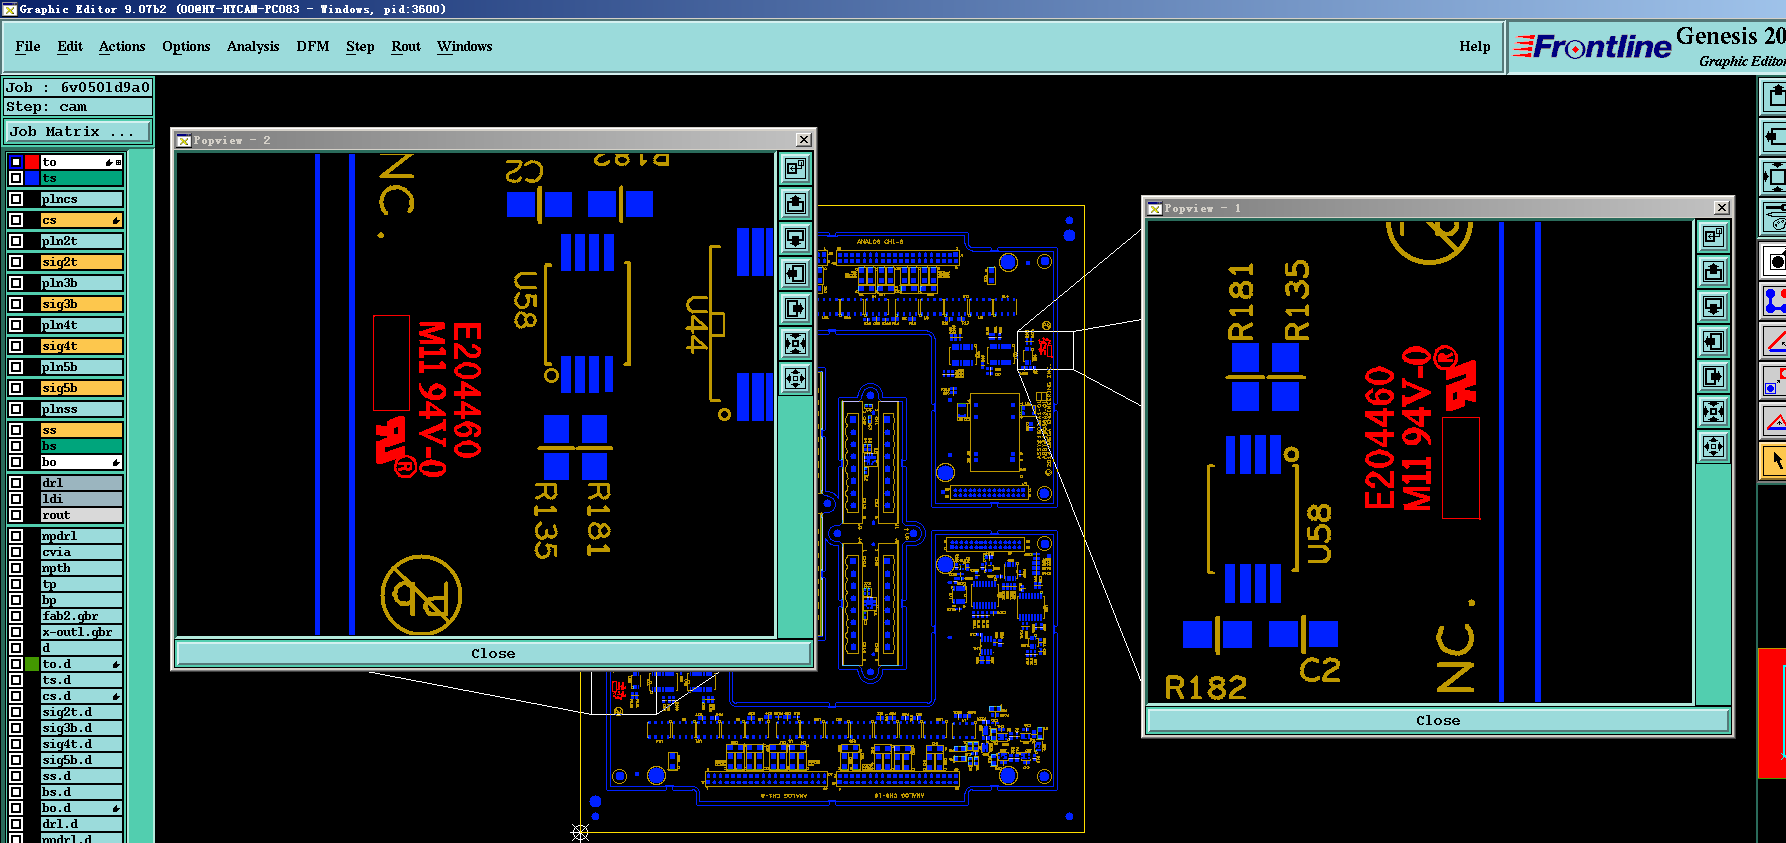
Task: Click pan-down icon in Popview 2 toolbar
Action: click(795, 239)
